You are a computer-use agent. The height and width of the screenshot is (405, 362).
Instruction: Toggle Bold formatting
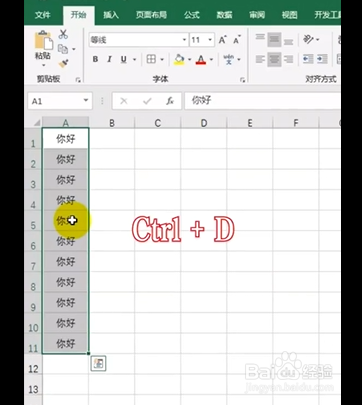[x=95, y=59]
